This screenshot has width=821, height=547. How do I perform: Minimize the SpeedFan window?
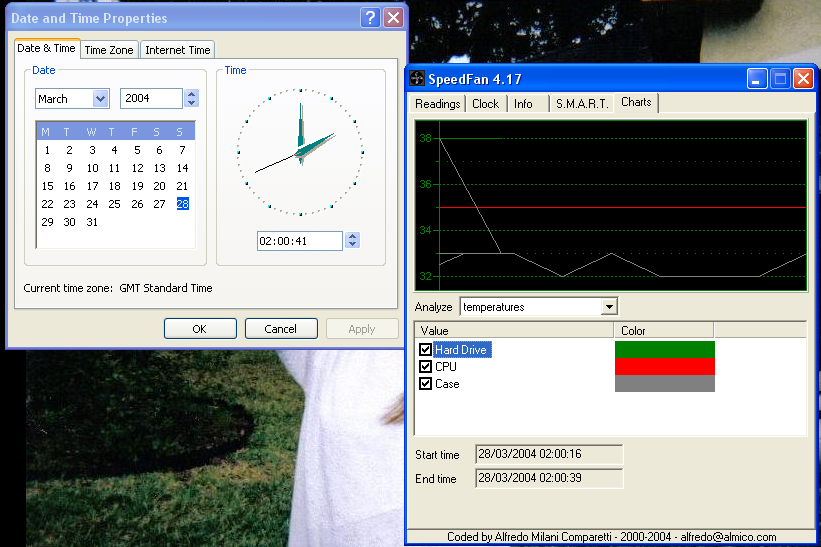(x=757, y=79)
